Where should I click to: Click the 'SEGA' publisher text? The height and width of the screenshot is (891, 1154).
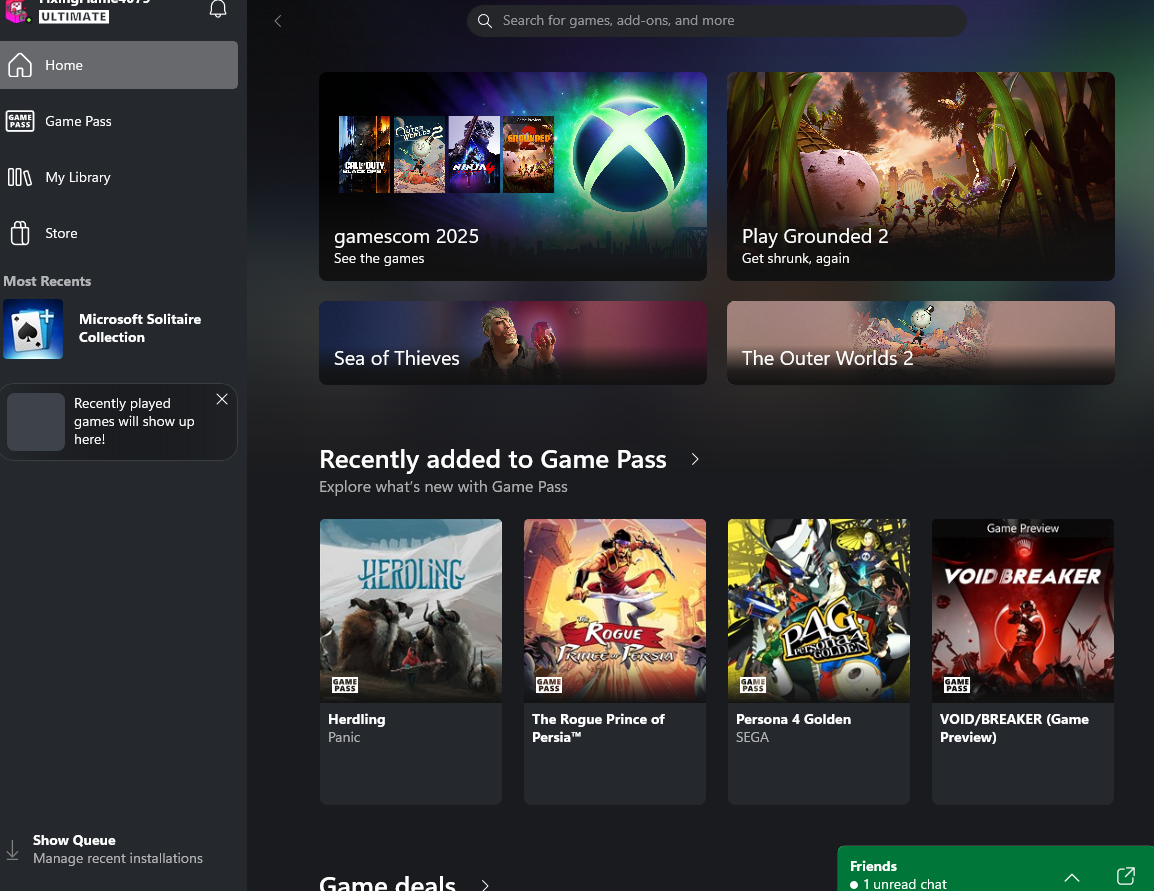click(x=752, y=737)
